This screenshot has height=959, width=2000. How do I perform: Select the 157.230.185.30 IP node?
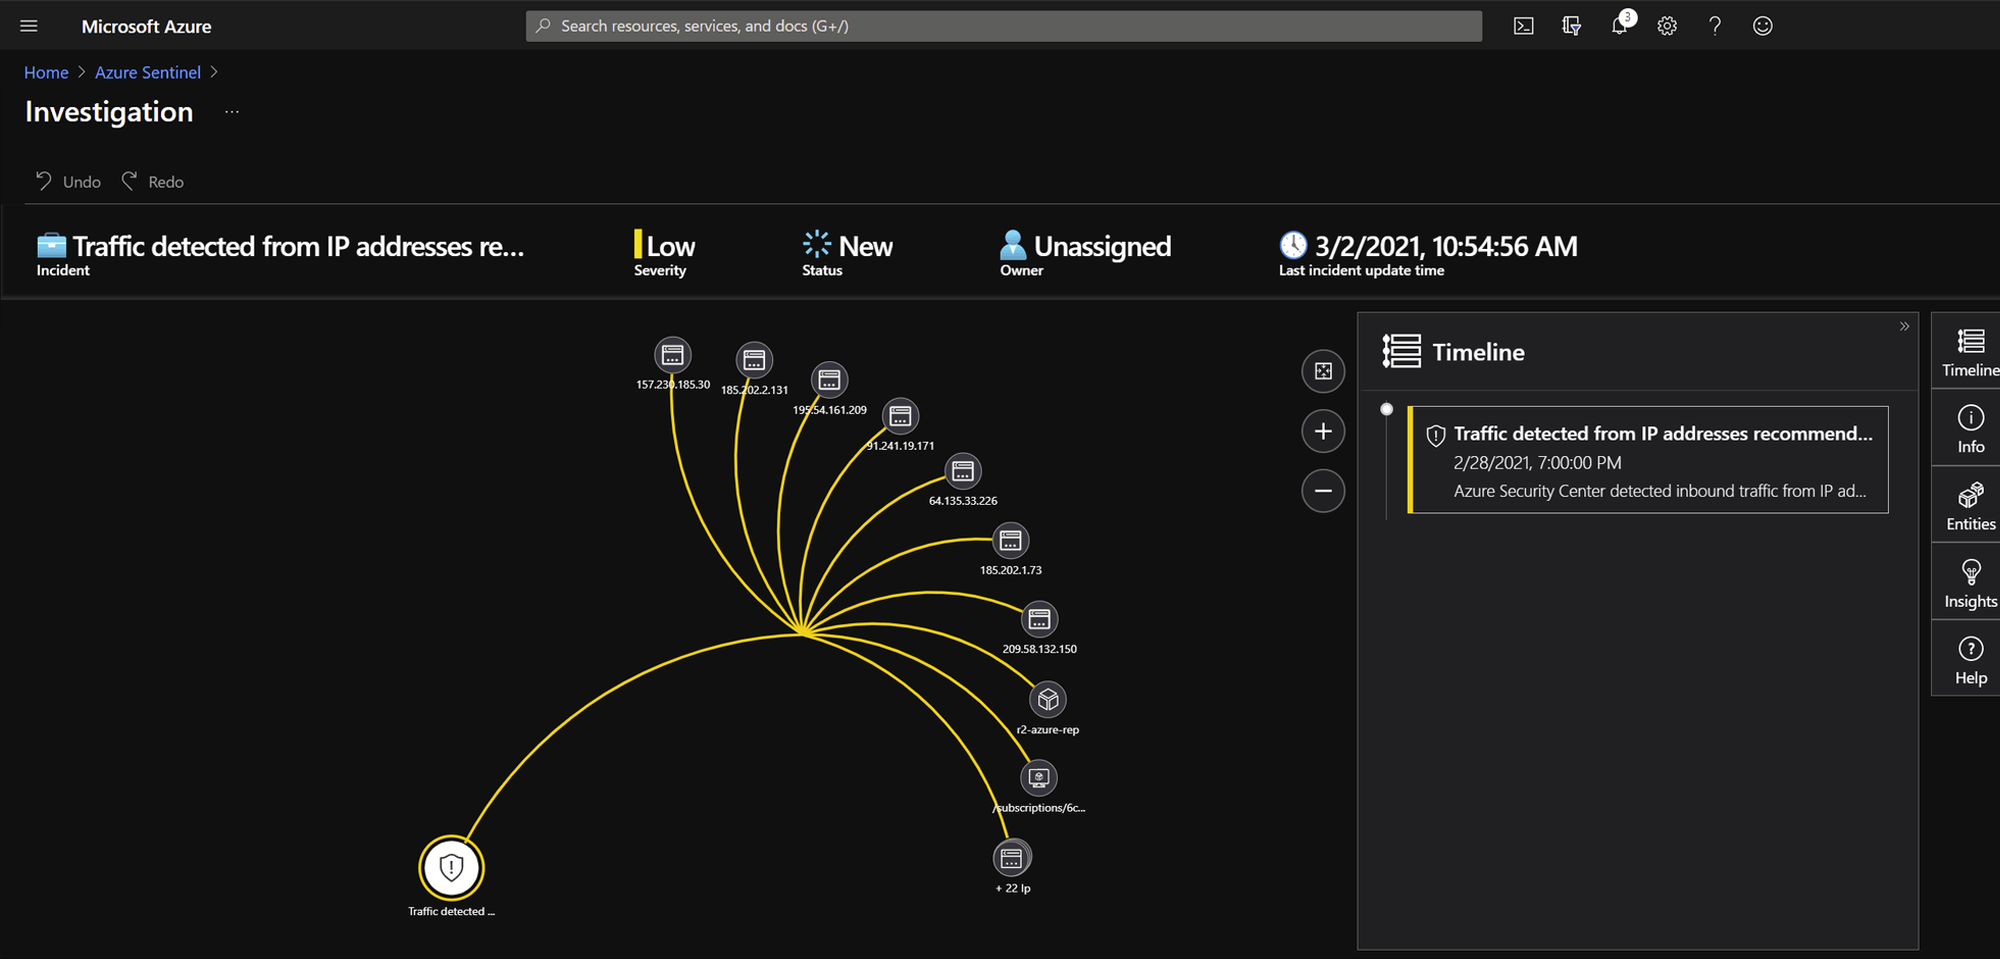click(672, 355)
